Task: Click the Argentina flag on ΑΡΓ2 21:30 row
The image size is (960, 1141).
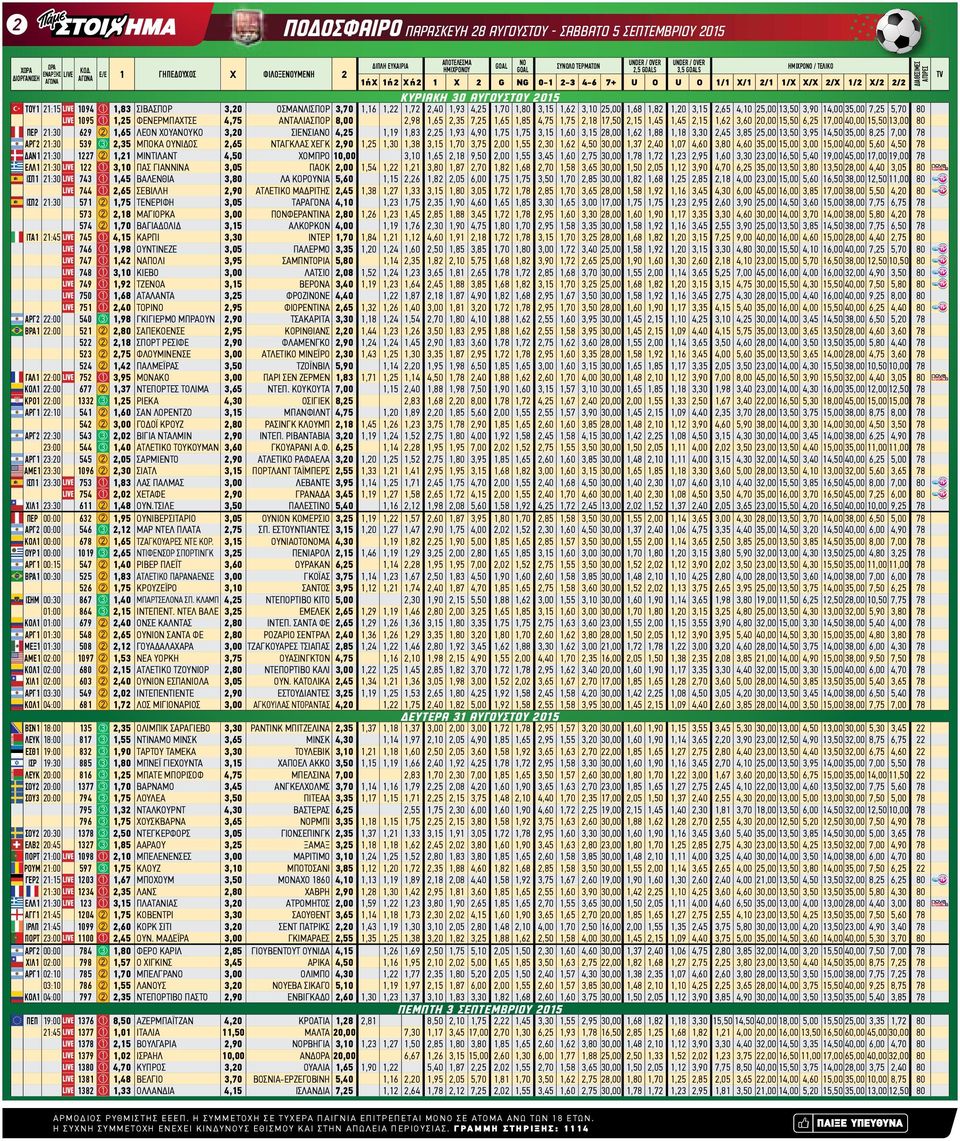Action: pyautogui.click(x=17, y=143)
